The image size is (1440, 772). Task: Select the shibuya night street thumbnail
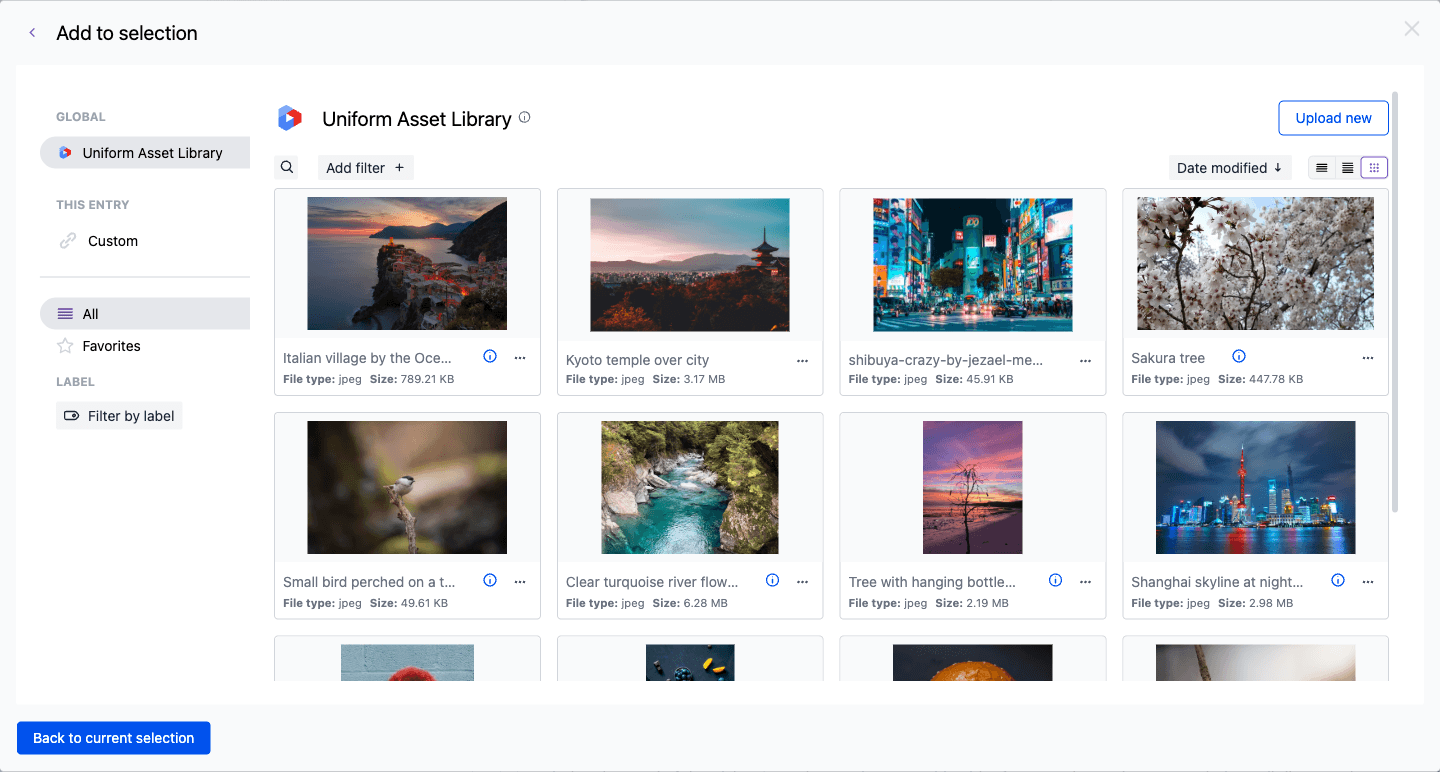[973, 265]
